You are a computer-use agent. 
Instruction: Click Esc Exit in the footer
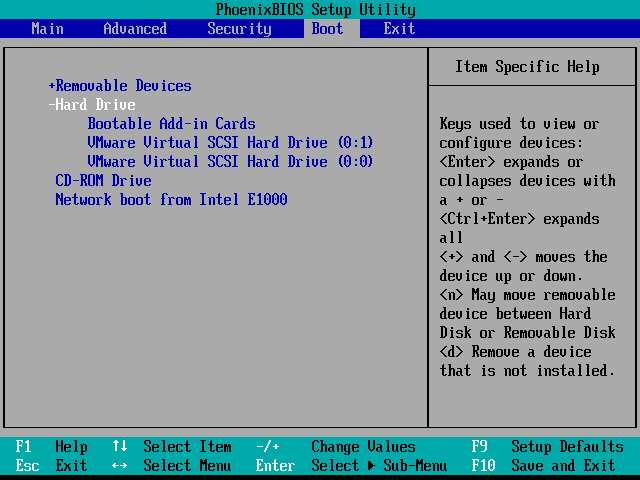point(51,466)
